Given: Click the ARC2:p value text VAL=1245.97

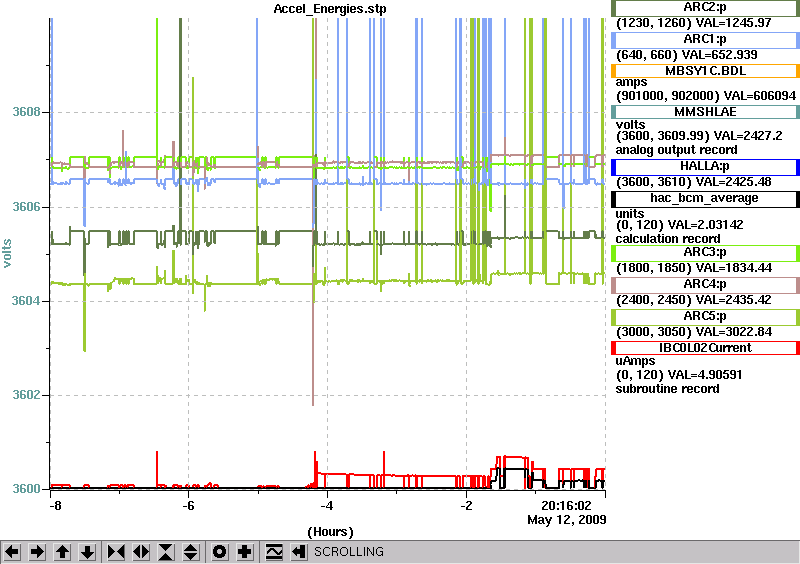Looking at the screenshot, I should pyautogui.click(x=734, y=23).
